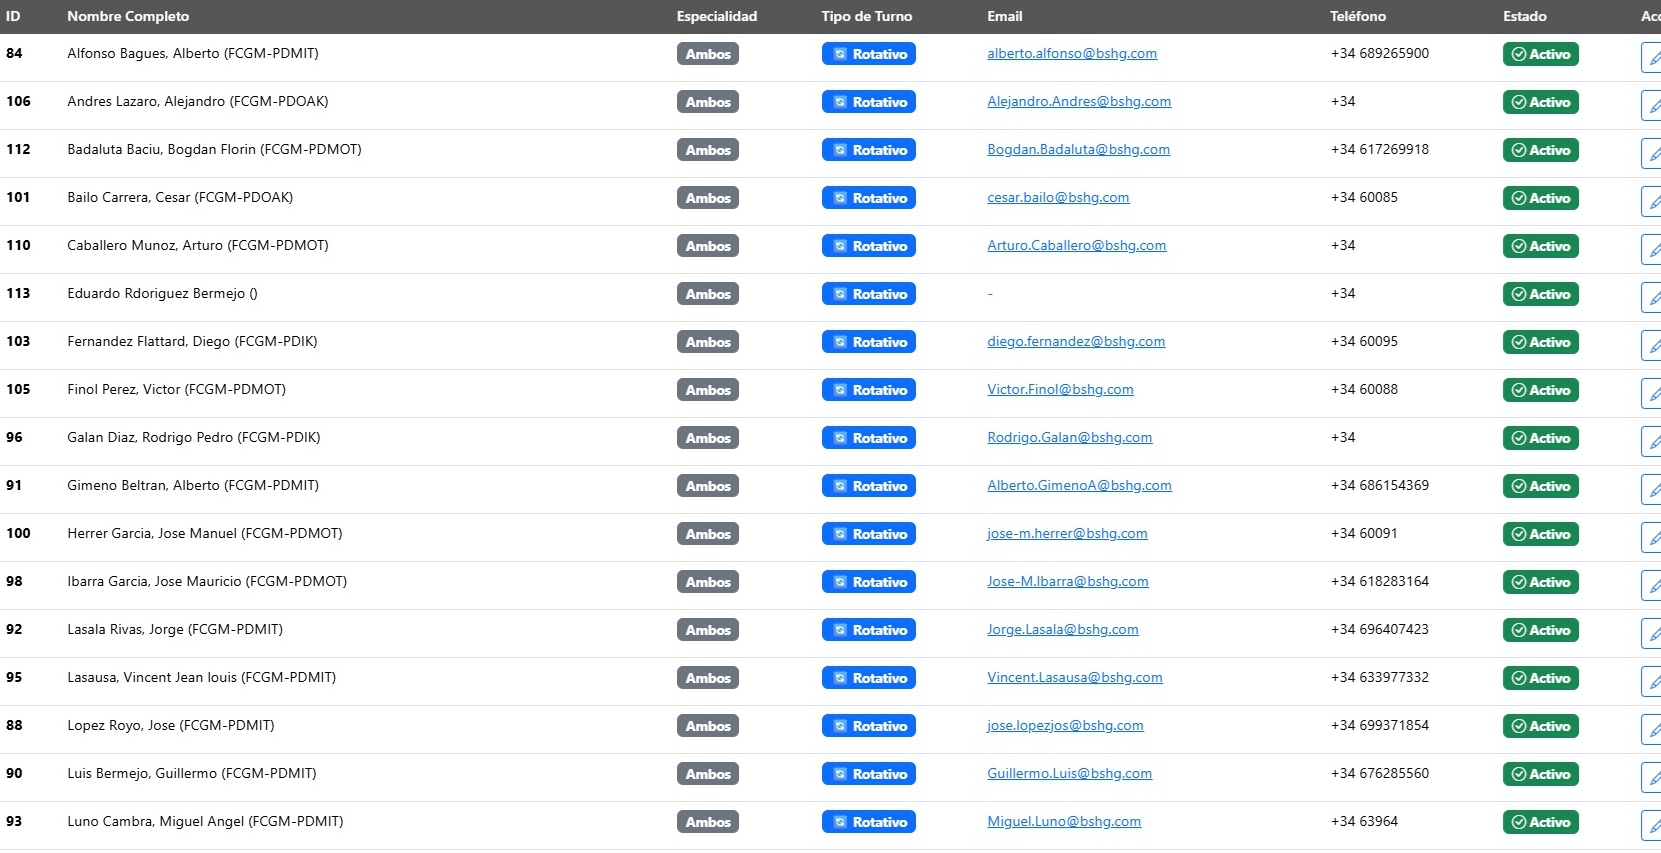The image size is (1661, 853).
Task: Open Alberto.GimenoA@bshg.com email link
Action: pos(1079,486)
